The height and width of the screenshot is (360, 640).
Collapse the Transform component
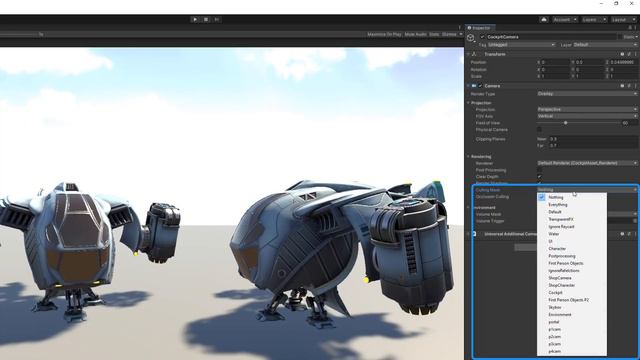click(468, 54)
